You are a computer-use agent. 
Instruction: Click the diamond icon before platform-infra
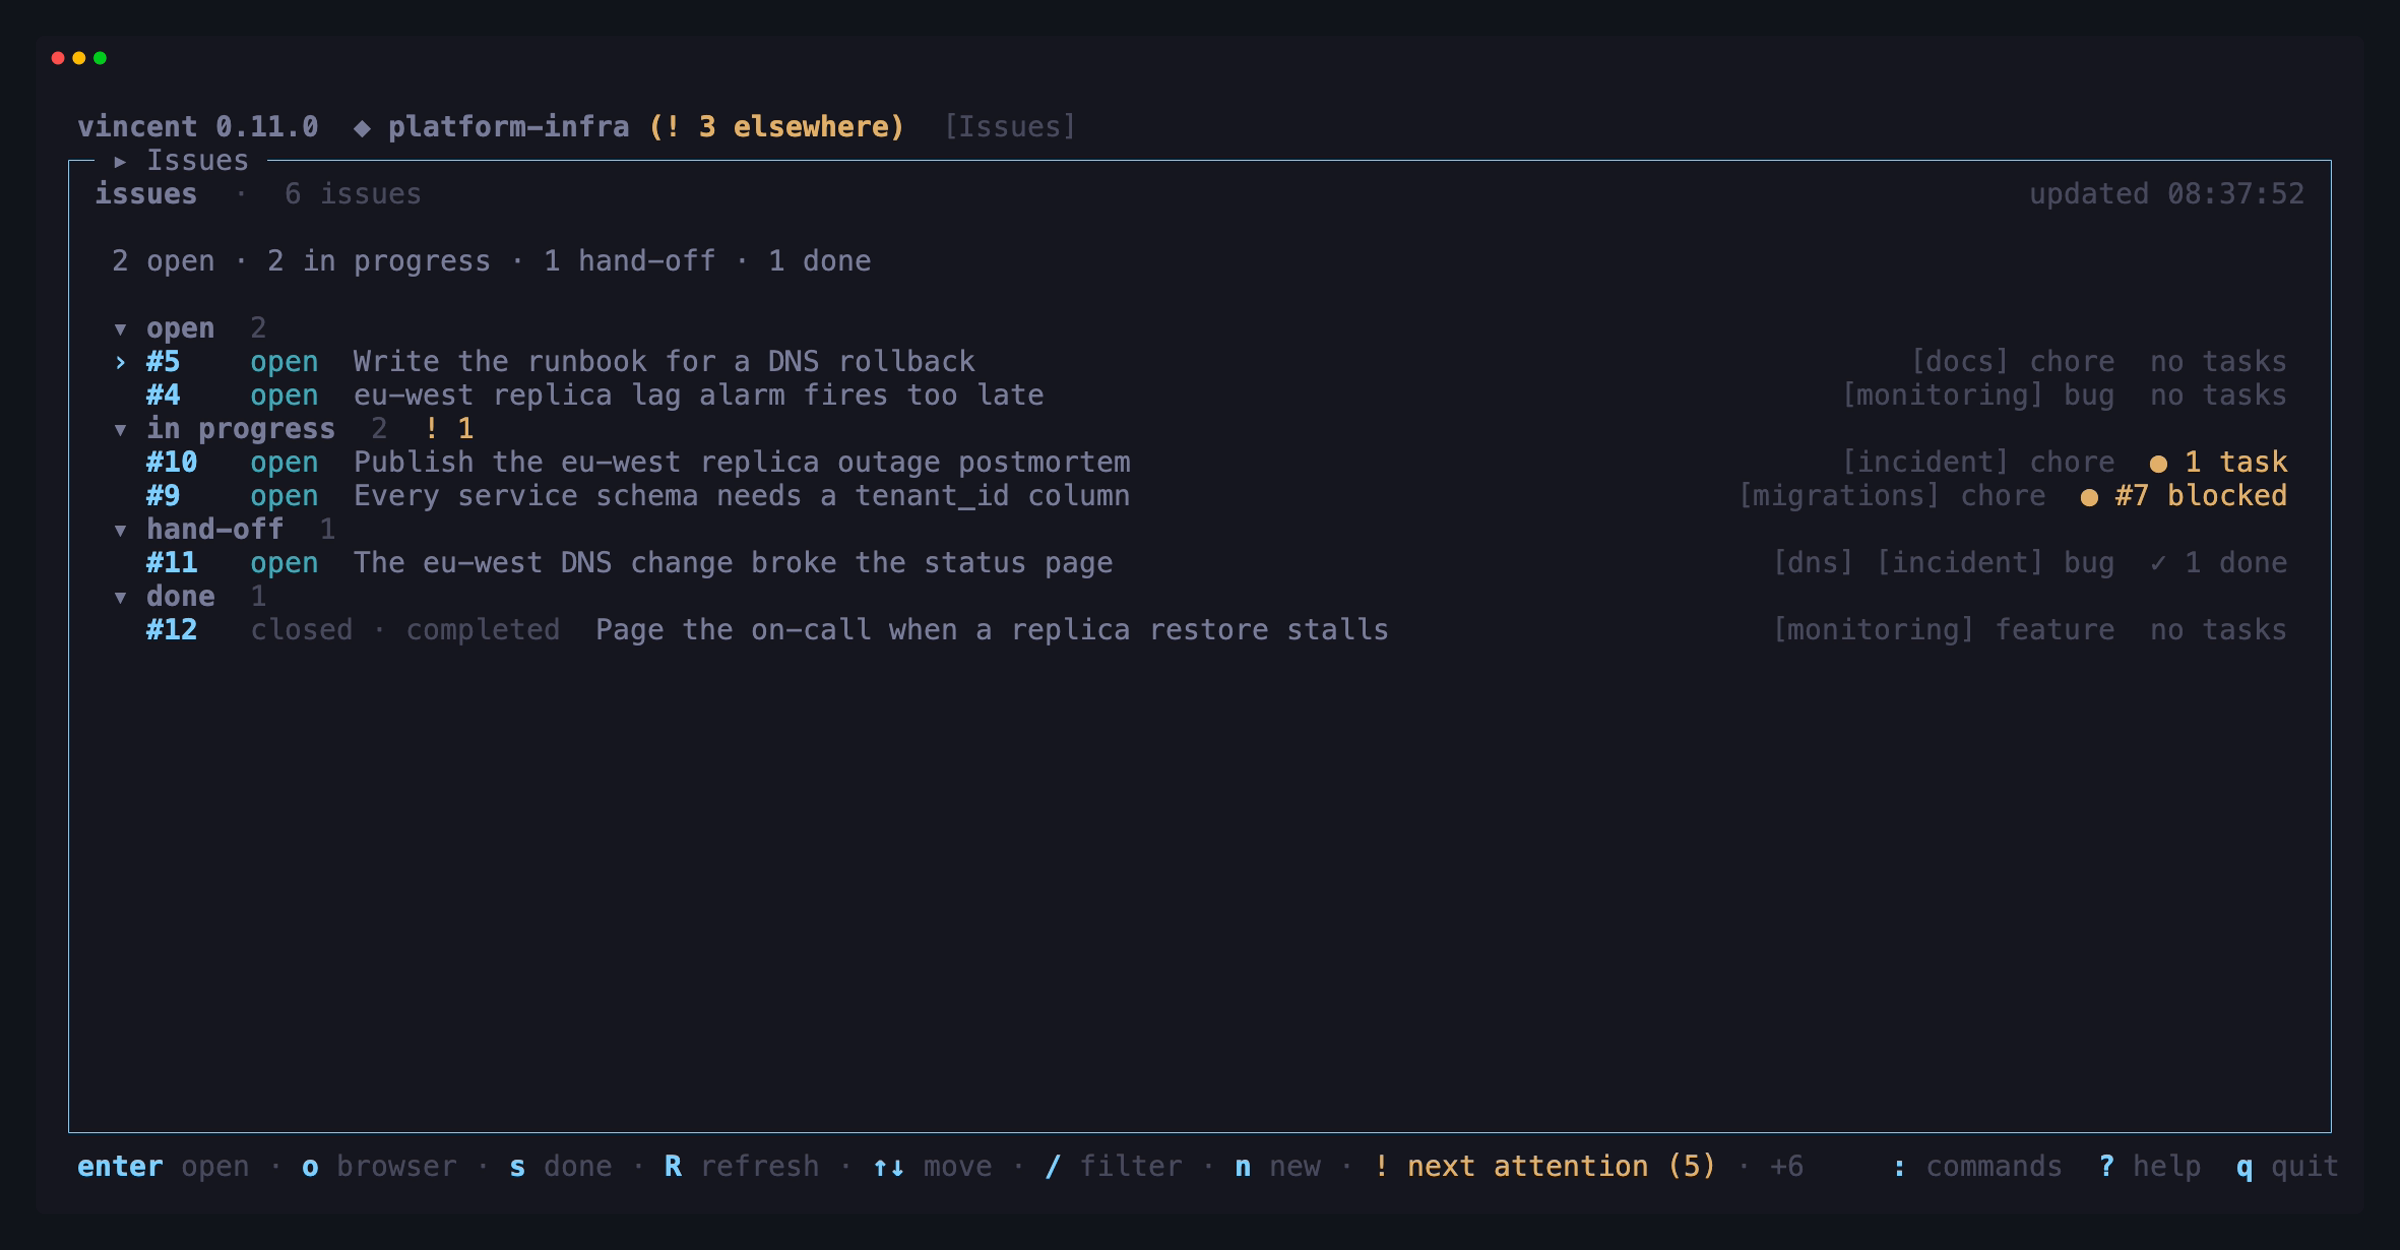coord(362,127)
